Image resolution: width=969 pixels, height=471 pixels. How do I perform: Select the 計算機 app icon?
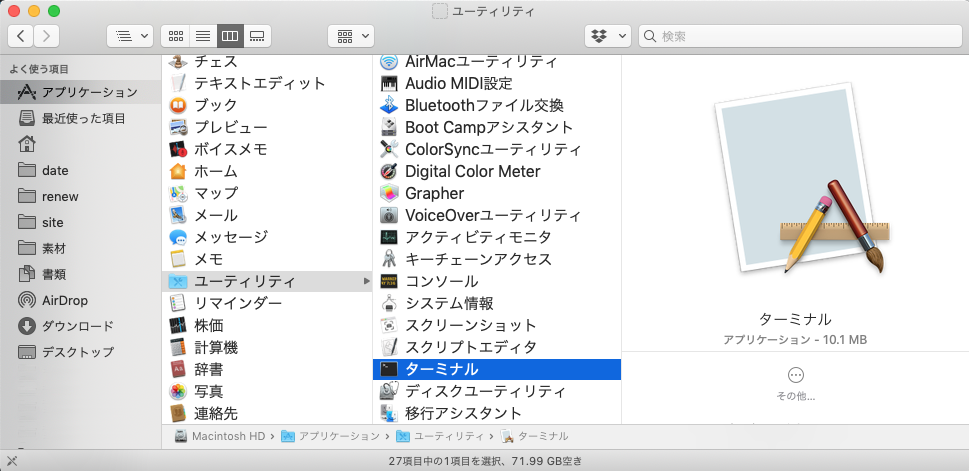[178, 347]
